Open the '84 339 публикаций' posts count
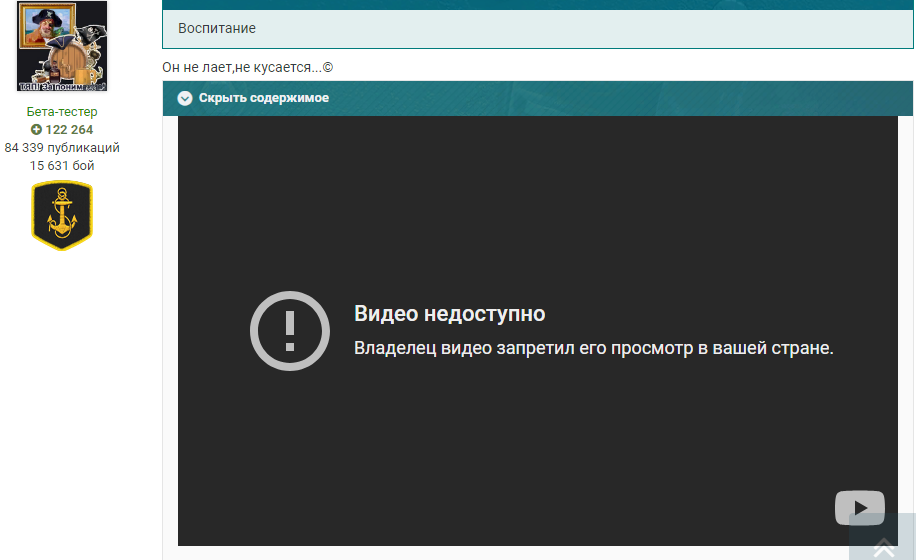This screenshot has width=916, height=560. pos(62,148)
